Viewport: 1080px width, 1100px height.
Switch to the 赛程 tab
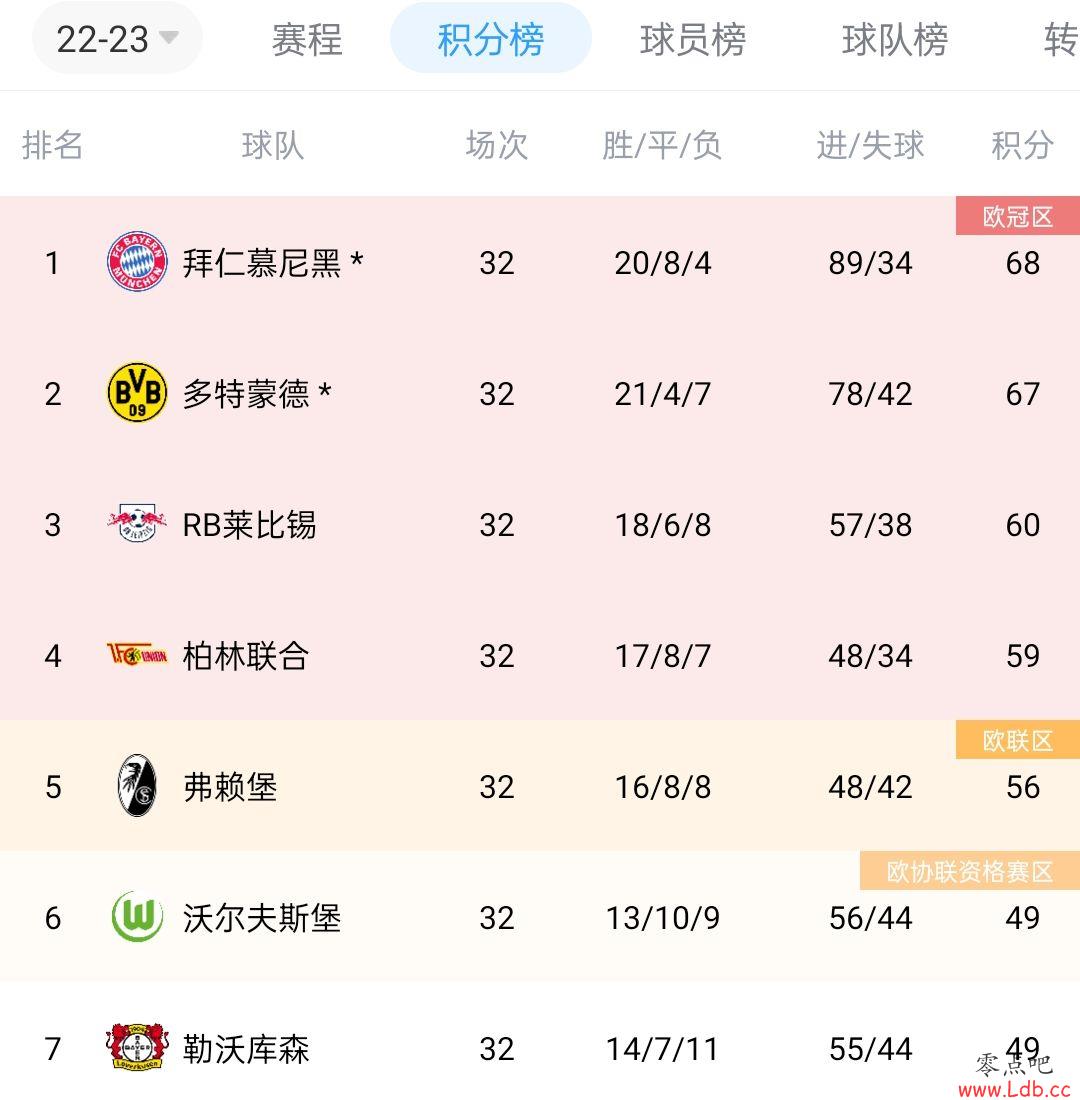(x=307, y=39)
